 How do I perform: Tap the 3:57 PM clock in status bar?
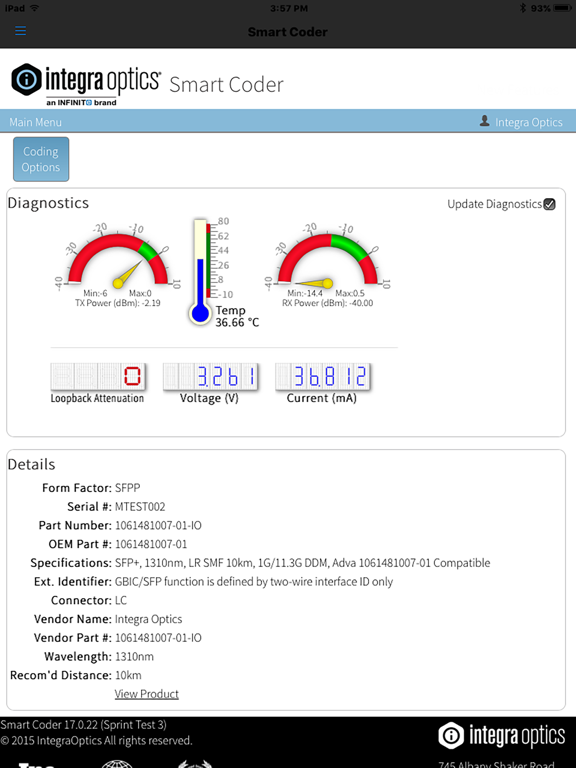[289, 8]
